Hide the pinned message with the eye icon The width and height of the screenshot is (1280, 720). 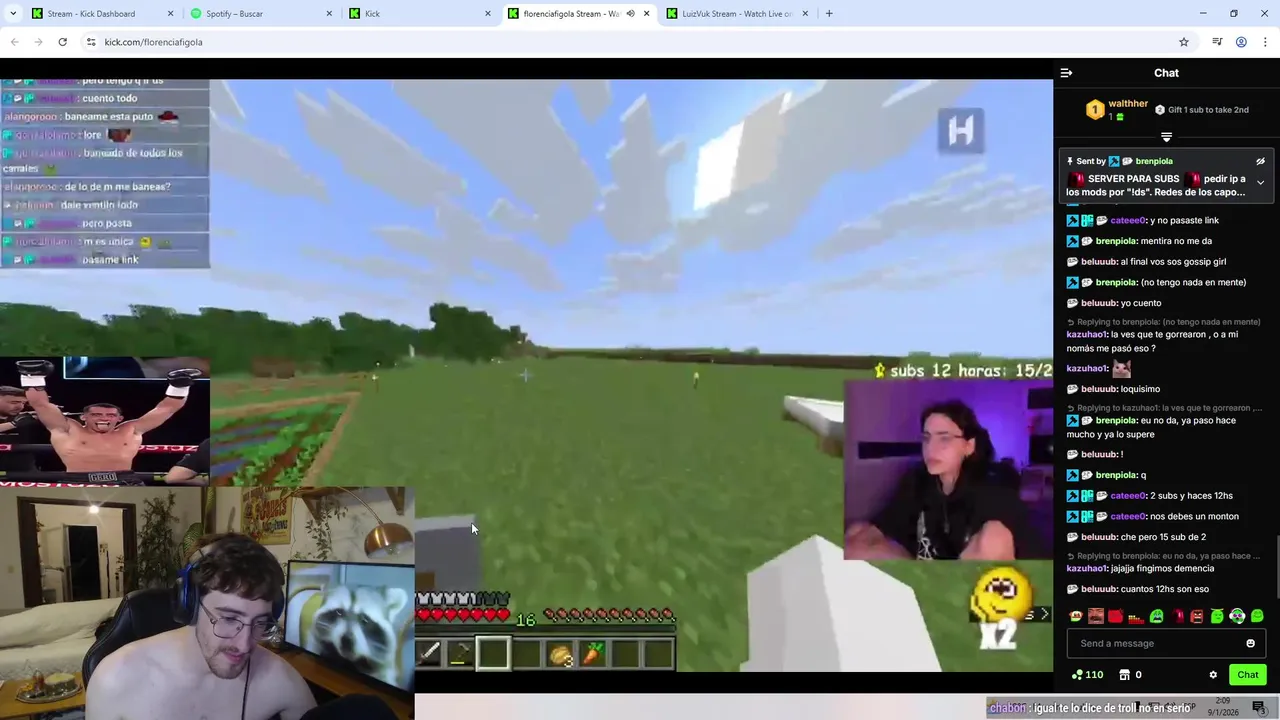(x=1260, y=161)
